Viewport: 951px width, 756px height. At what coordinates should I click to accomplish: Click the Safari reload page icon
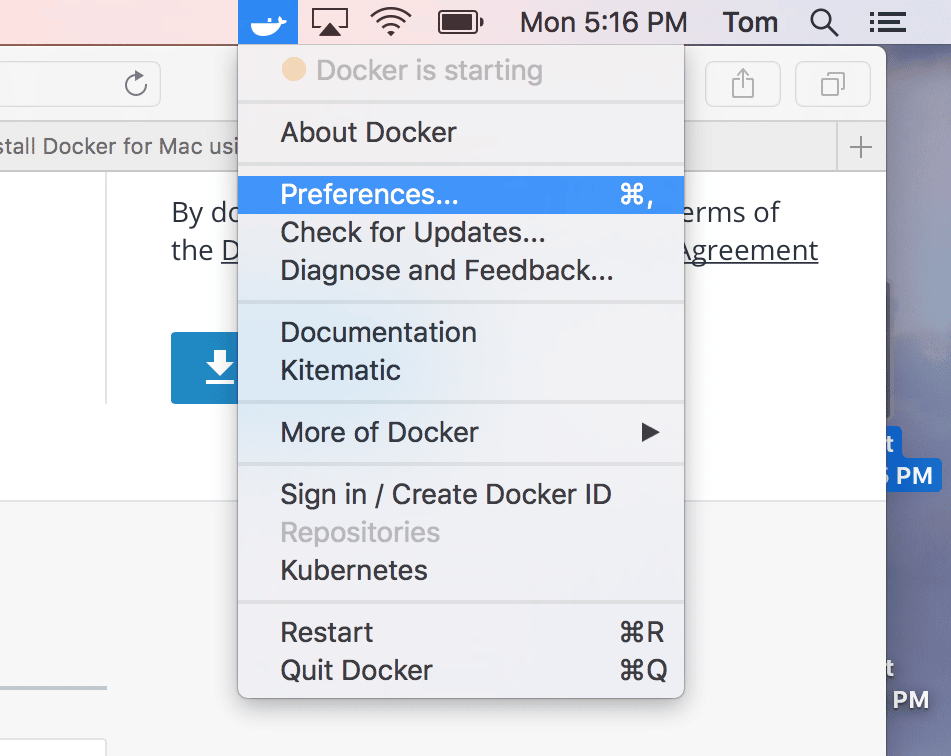tap(136, 84)
